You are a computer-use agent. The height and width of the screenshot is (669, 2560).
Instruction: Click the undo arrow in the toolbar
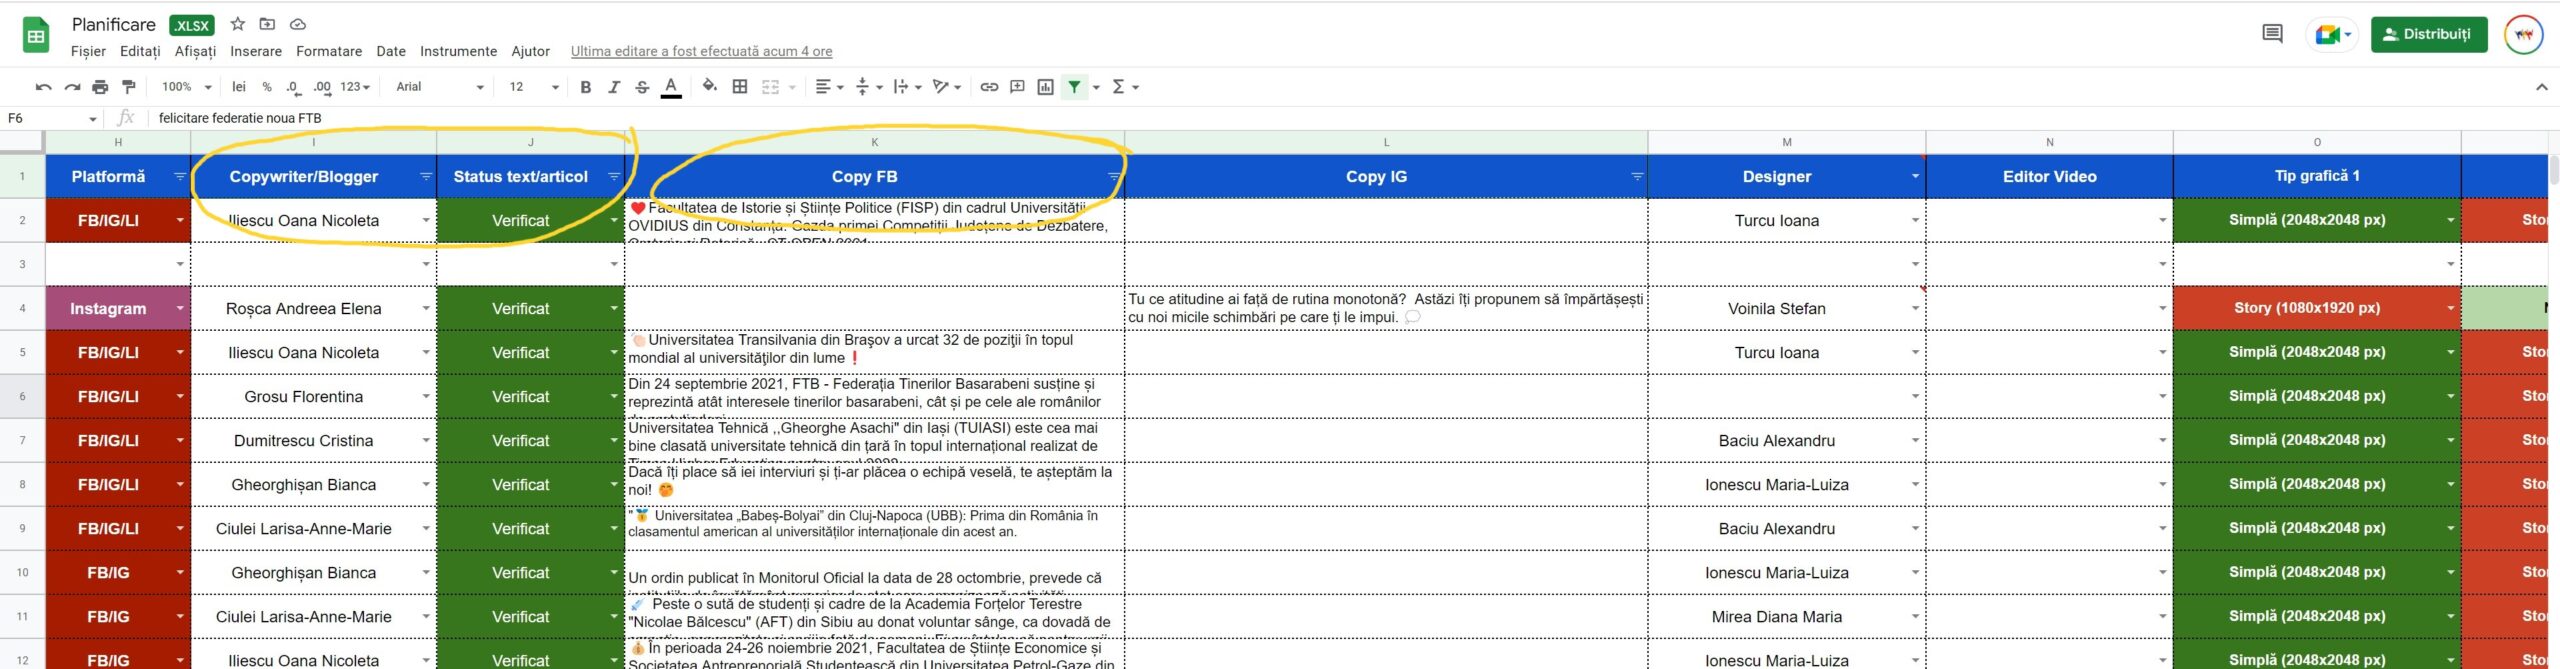point(43,87)
